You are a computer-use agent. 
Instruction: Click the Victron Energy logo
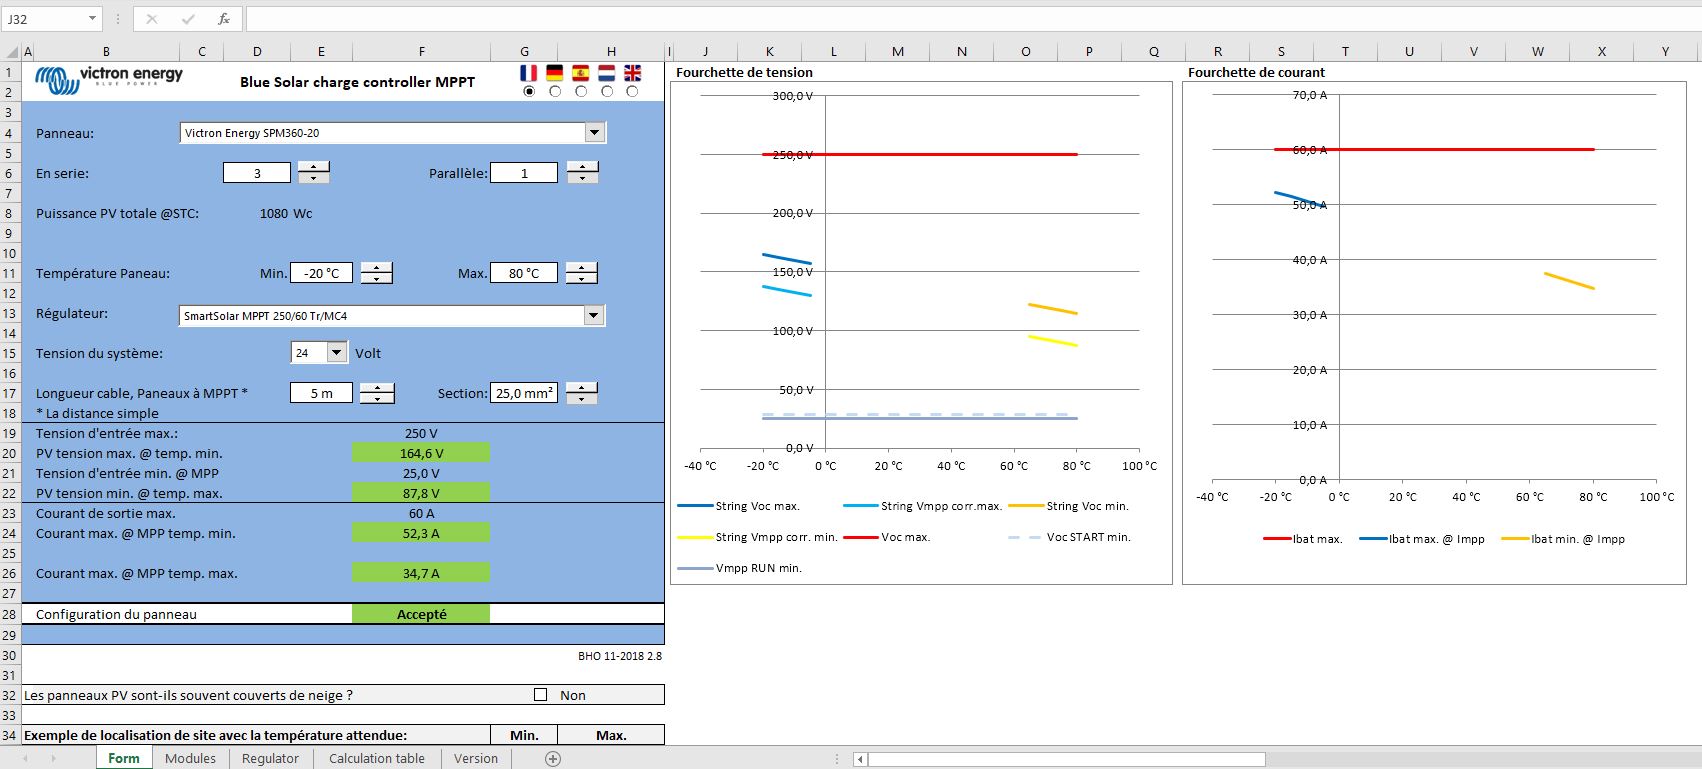point(109,79)
